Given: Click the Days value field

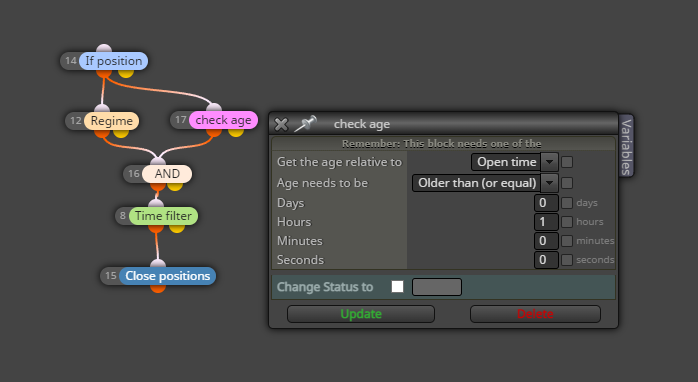Looking at the screenshot, I should coord(546,203).
